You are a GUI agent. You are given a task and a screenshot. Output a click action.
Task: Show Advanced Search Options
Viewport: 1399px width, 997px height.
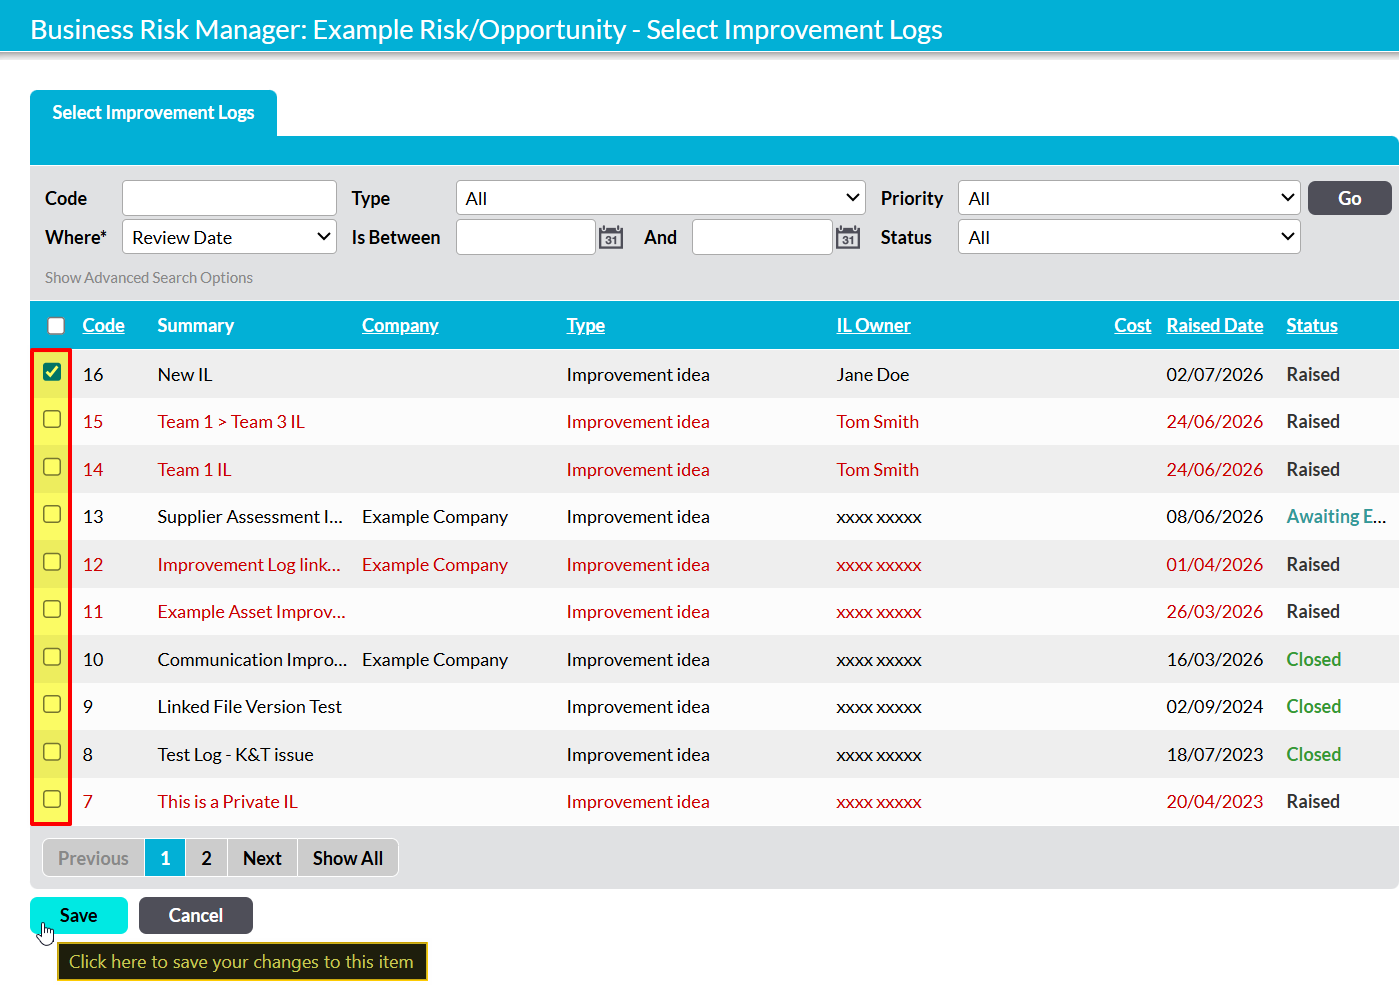click(x=149, y=278)
